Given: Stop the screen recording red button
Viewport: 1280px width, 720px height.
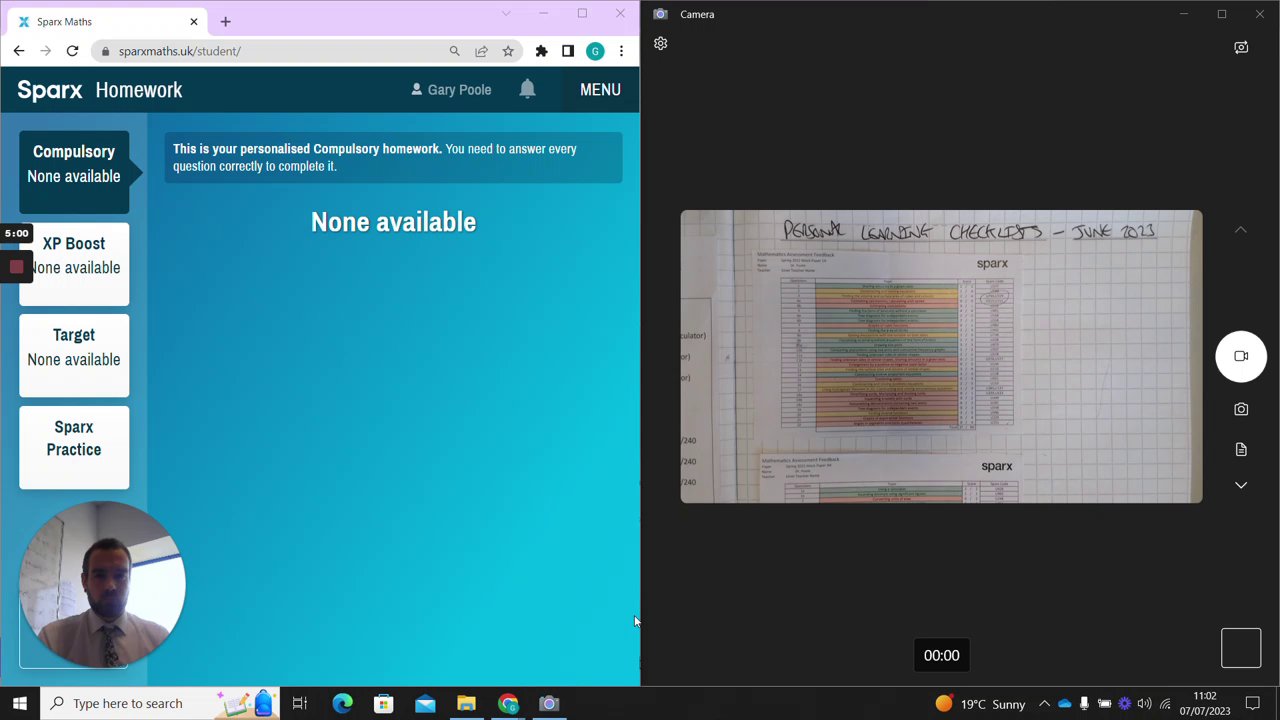Looking at the screenshot, I should (16, 267).
